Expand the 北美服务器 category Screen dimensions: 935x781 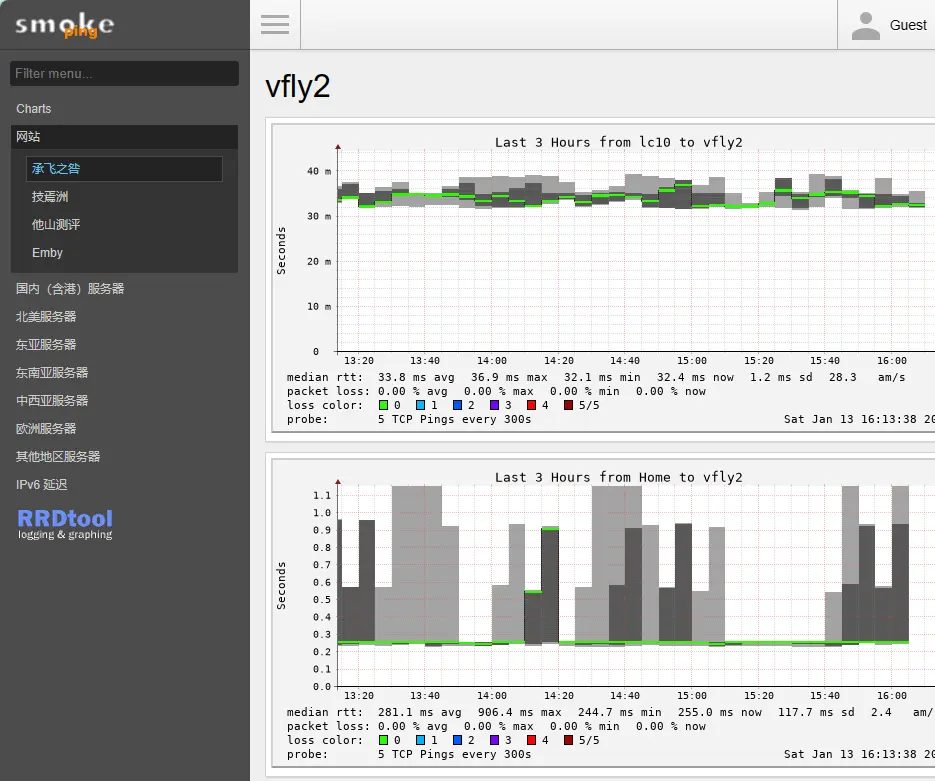(x=46, y=317)
